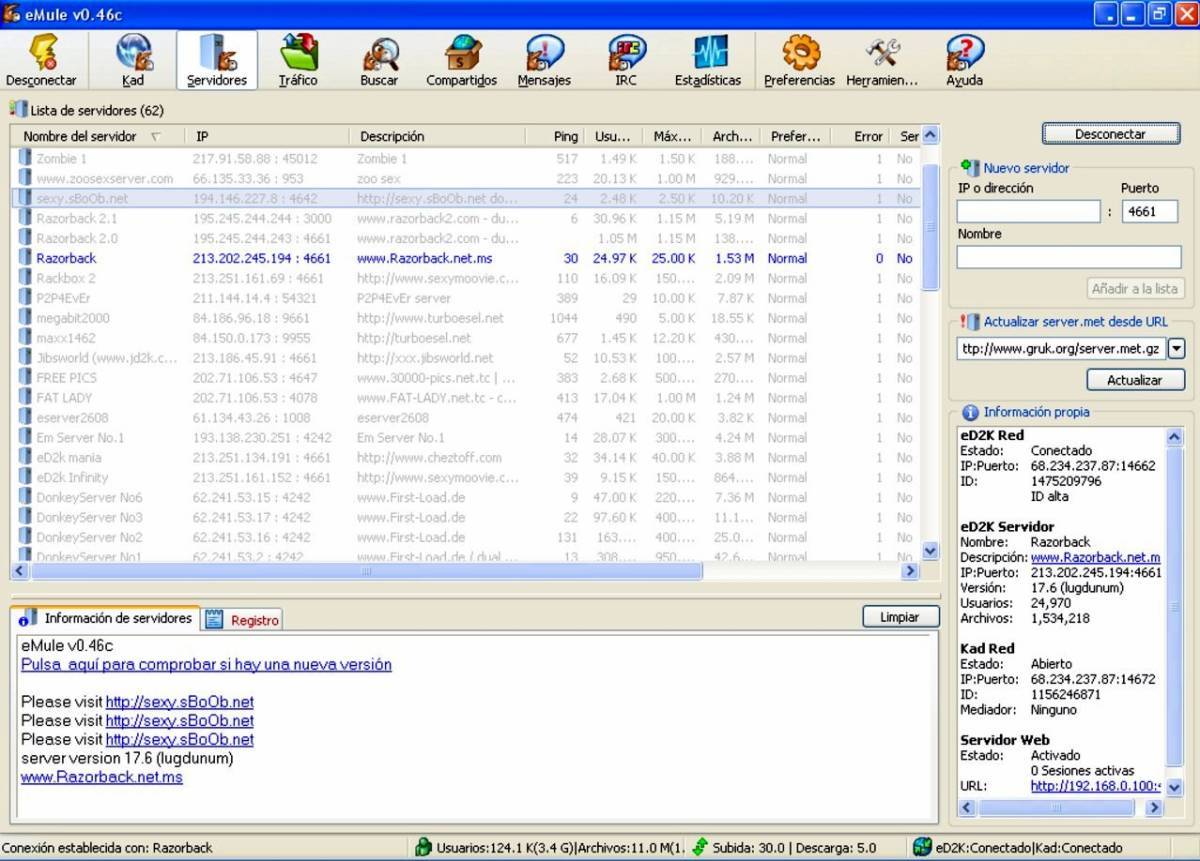Select the P2P4EvEr server row
1200x861 pixels.
(x=466, y=298)
